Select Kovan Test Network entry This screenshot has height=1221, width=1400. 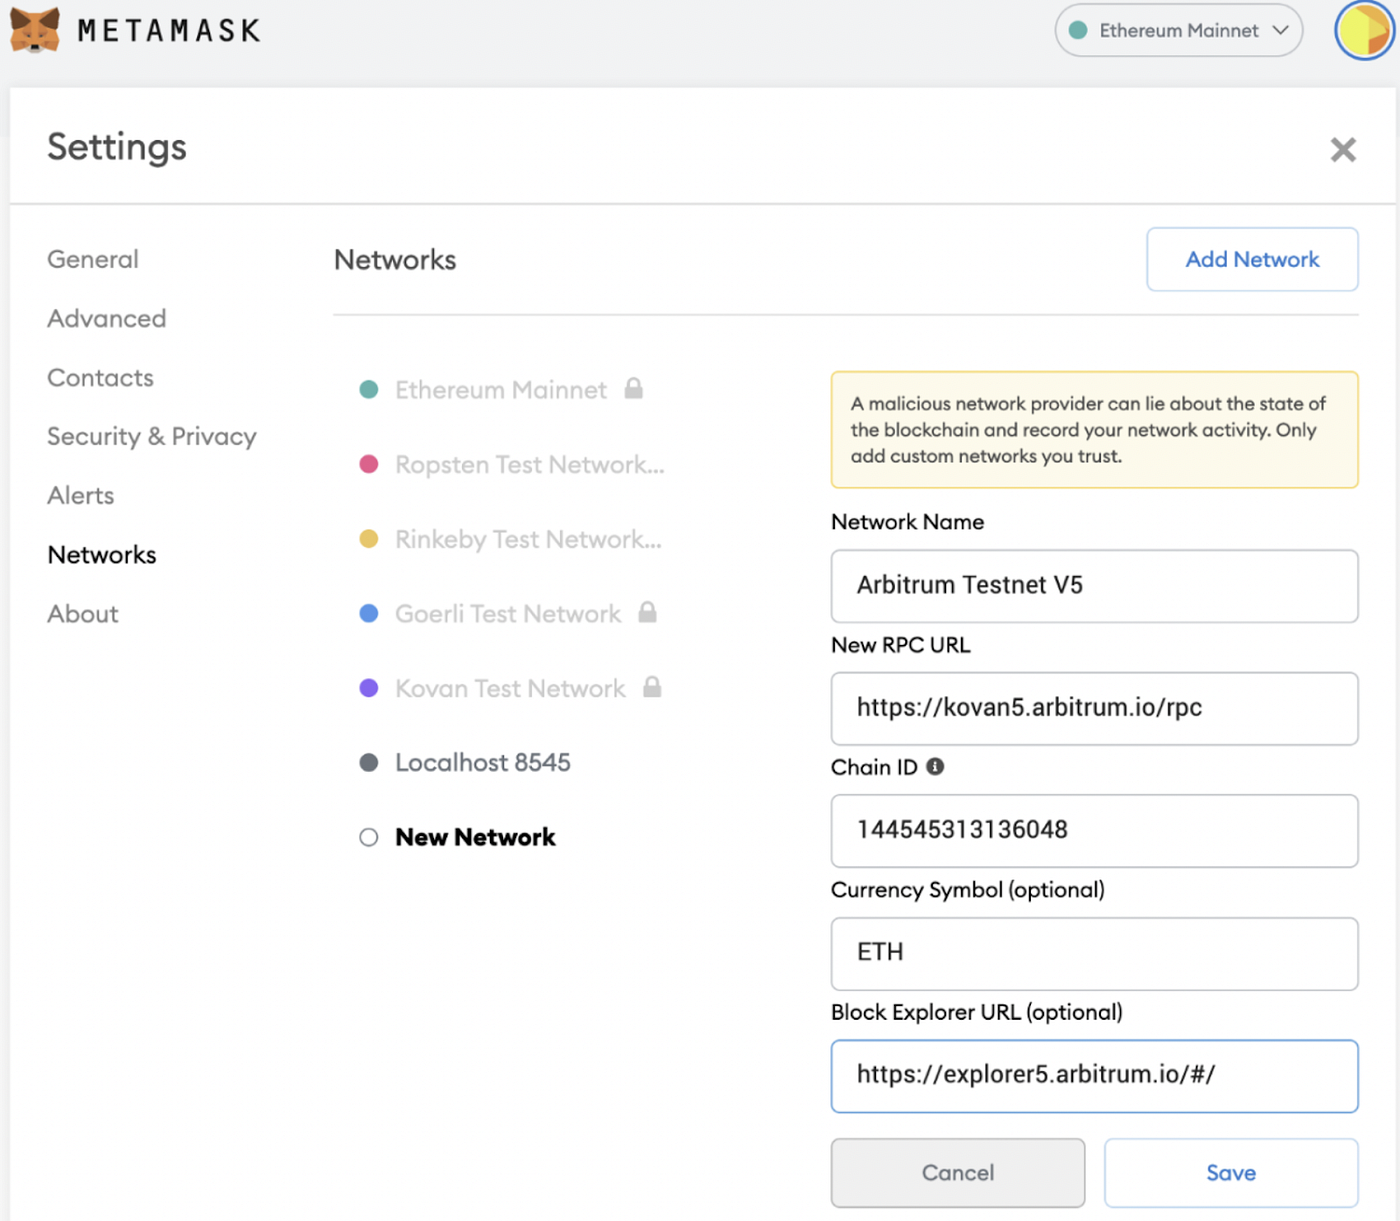pyautogui.click(x=511, y=688)
